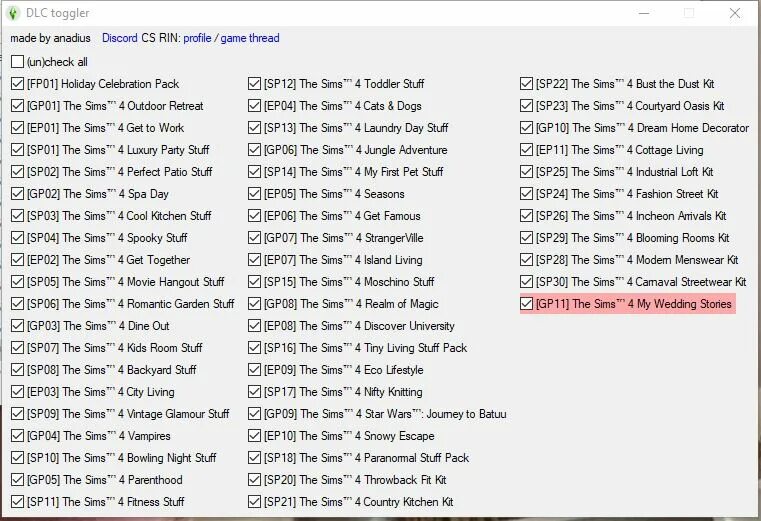Uncheck GP02 Spa Day
This screenshot has width=761, height=521.
17,194
